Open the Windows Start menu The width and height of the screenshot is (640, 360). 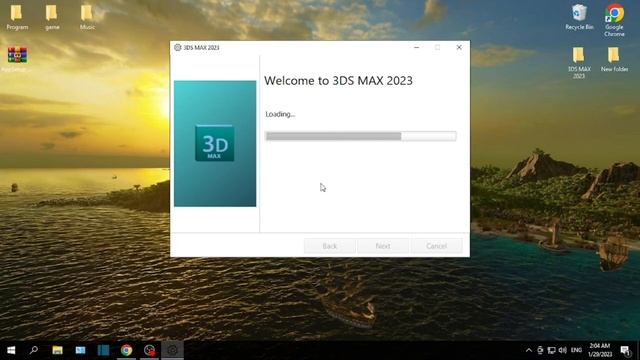11,350
